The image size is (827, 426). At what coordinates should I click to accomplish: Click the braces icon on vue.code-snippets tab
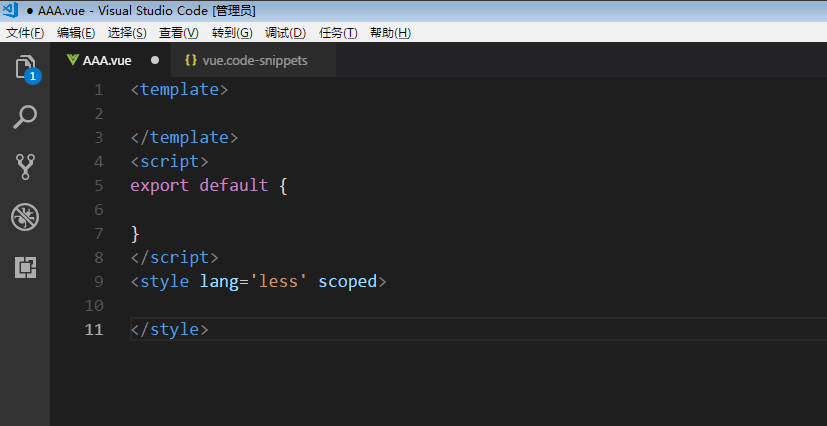coord(191,60)
